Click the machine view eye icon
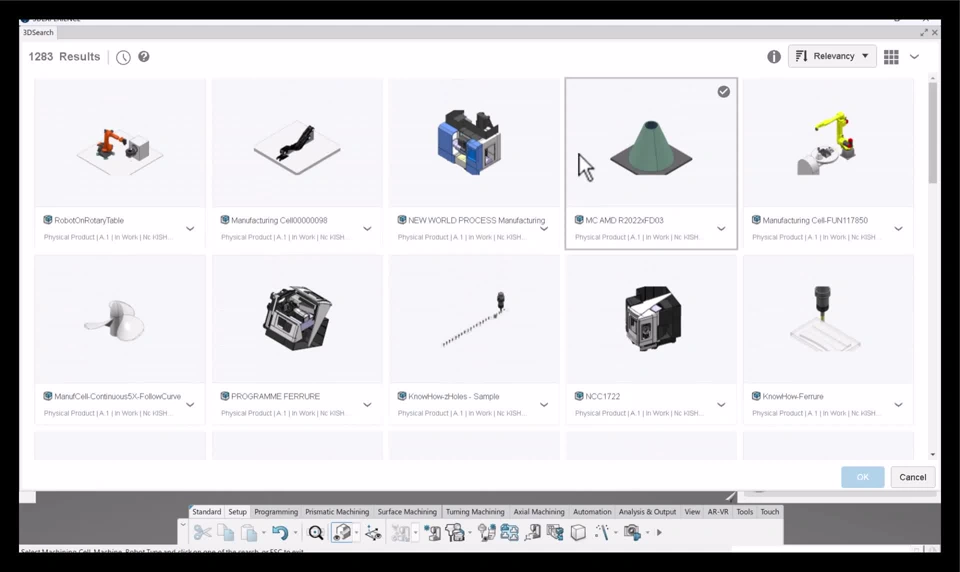 tap(342, 533)
